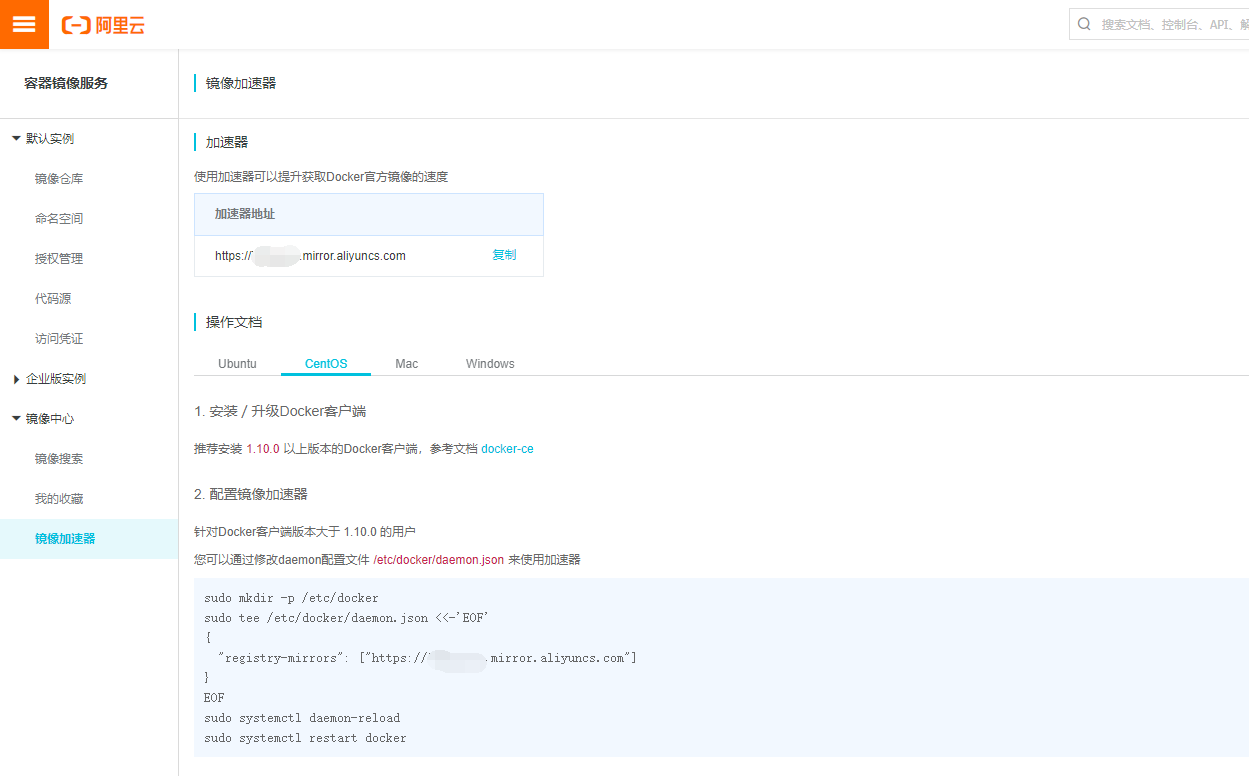Click 'sudo systemctl restart docker' line
The image size is (1249, 776).
305,738
